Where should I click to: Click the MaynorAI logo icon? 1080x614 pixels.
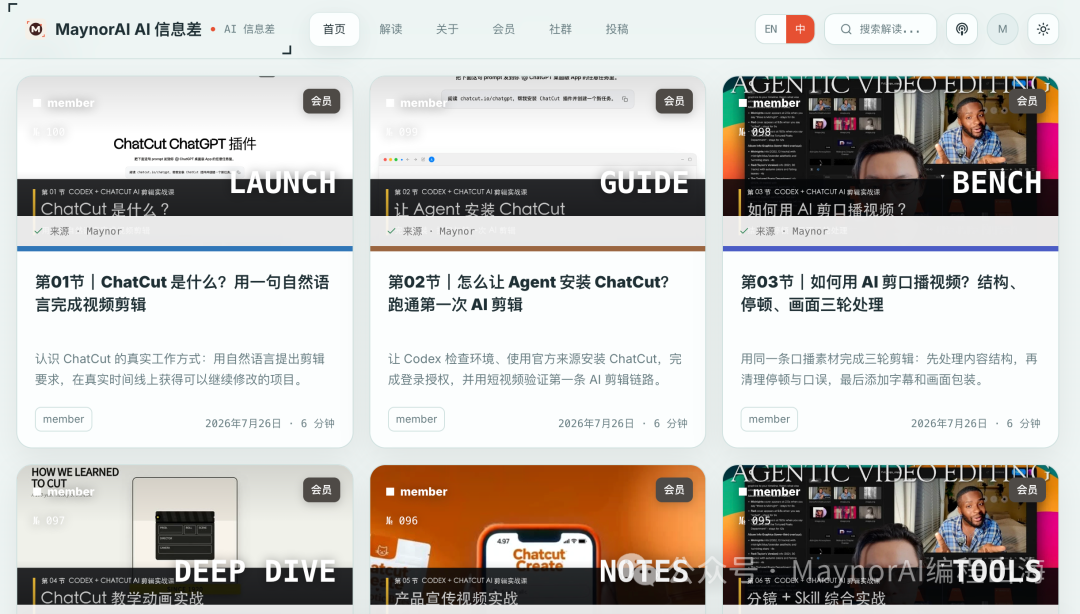pos(36,29)
